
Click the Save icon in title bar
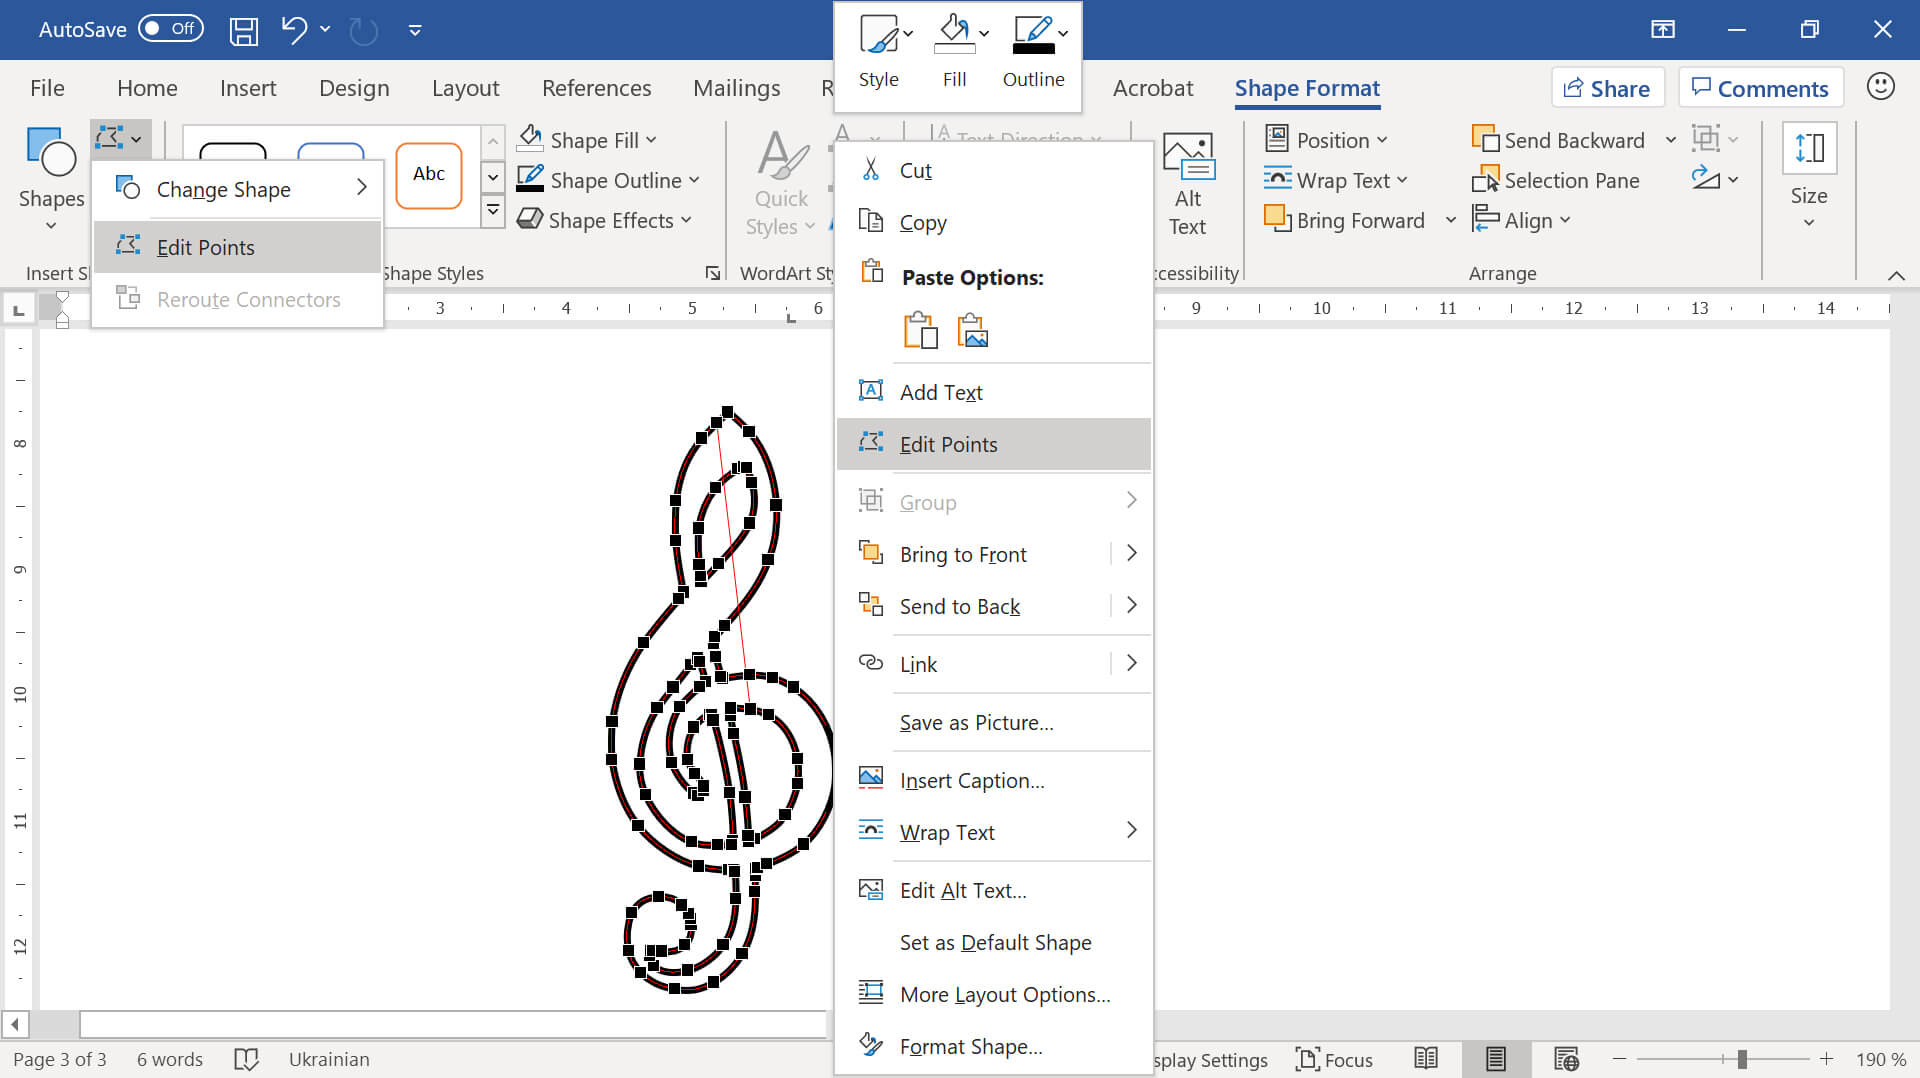pyautogui.click(x=243, y=30)
